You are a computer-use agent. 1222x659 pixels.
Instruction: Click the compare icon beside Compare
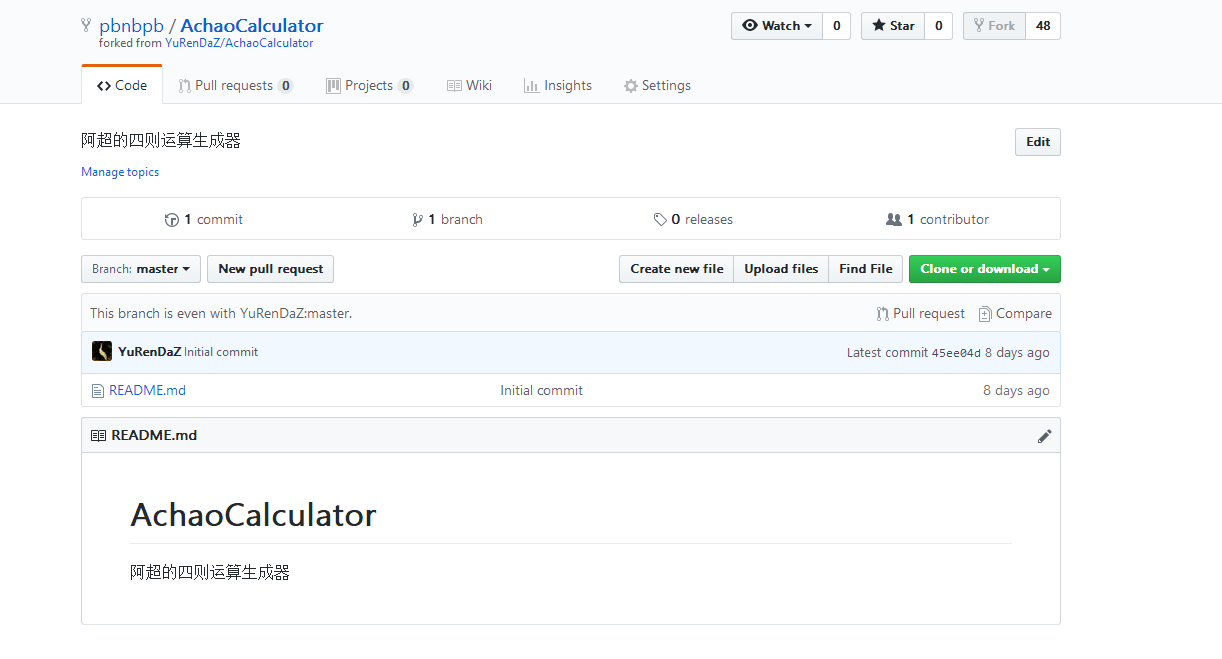click(985, 314)
